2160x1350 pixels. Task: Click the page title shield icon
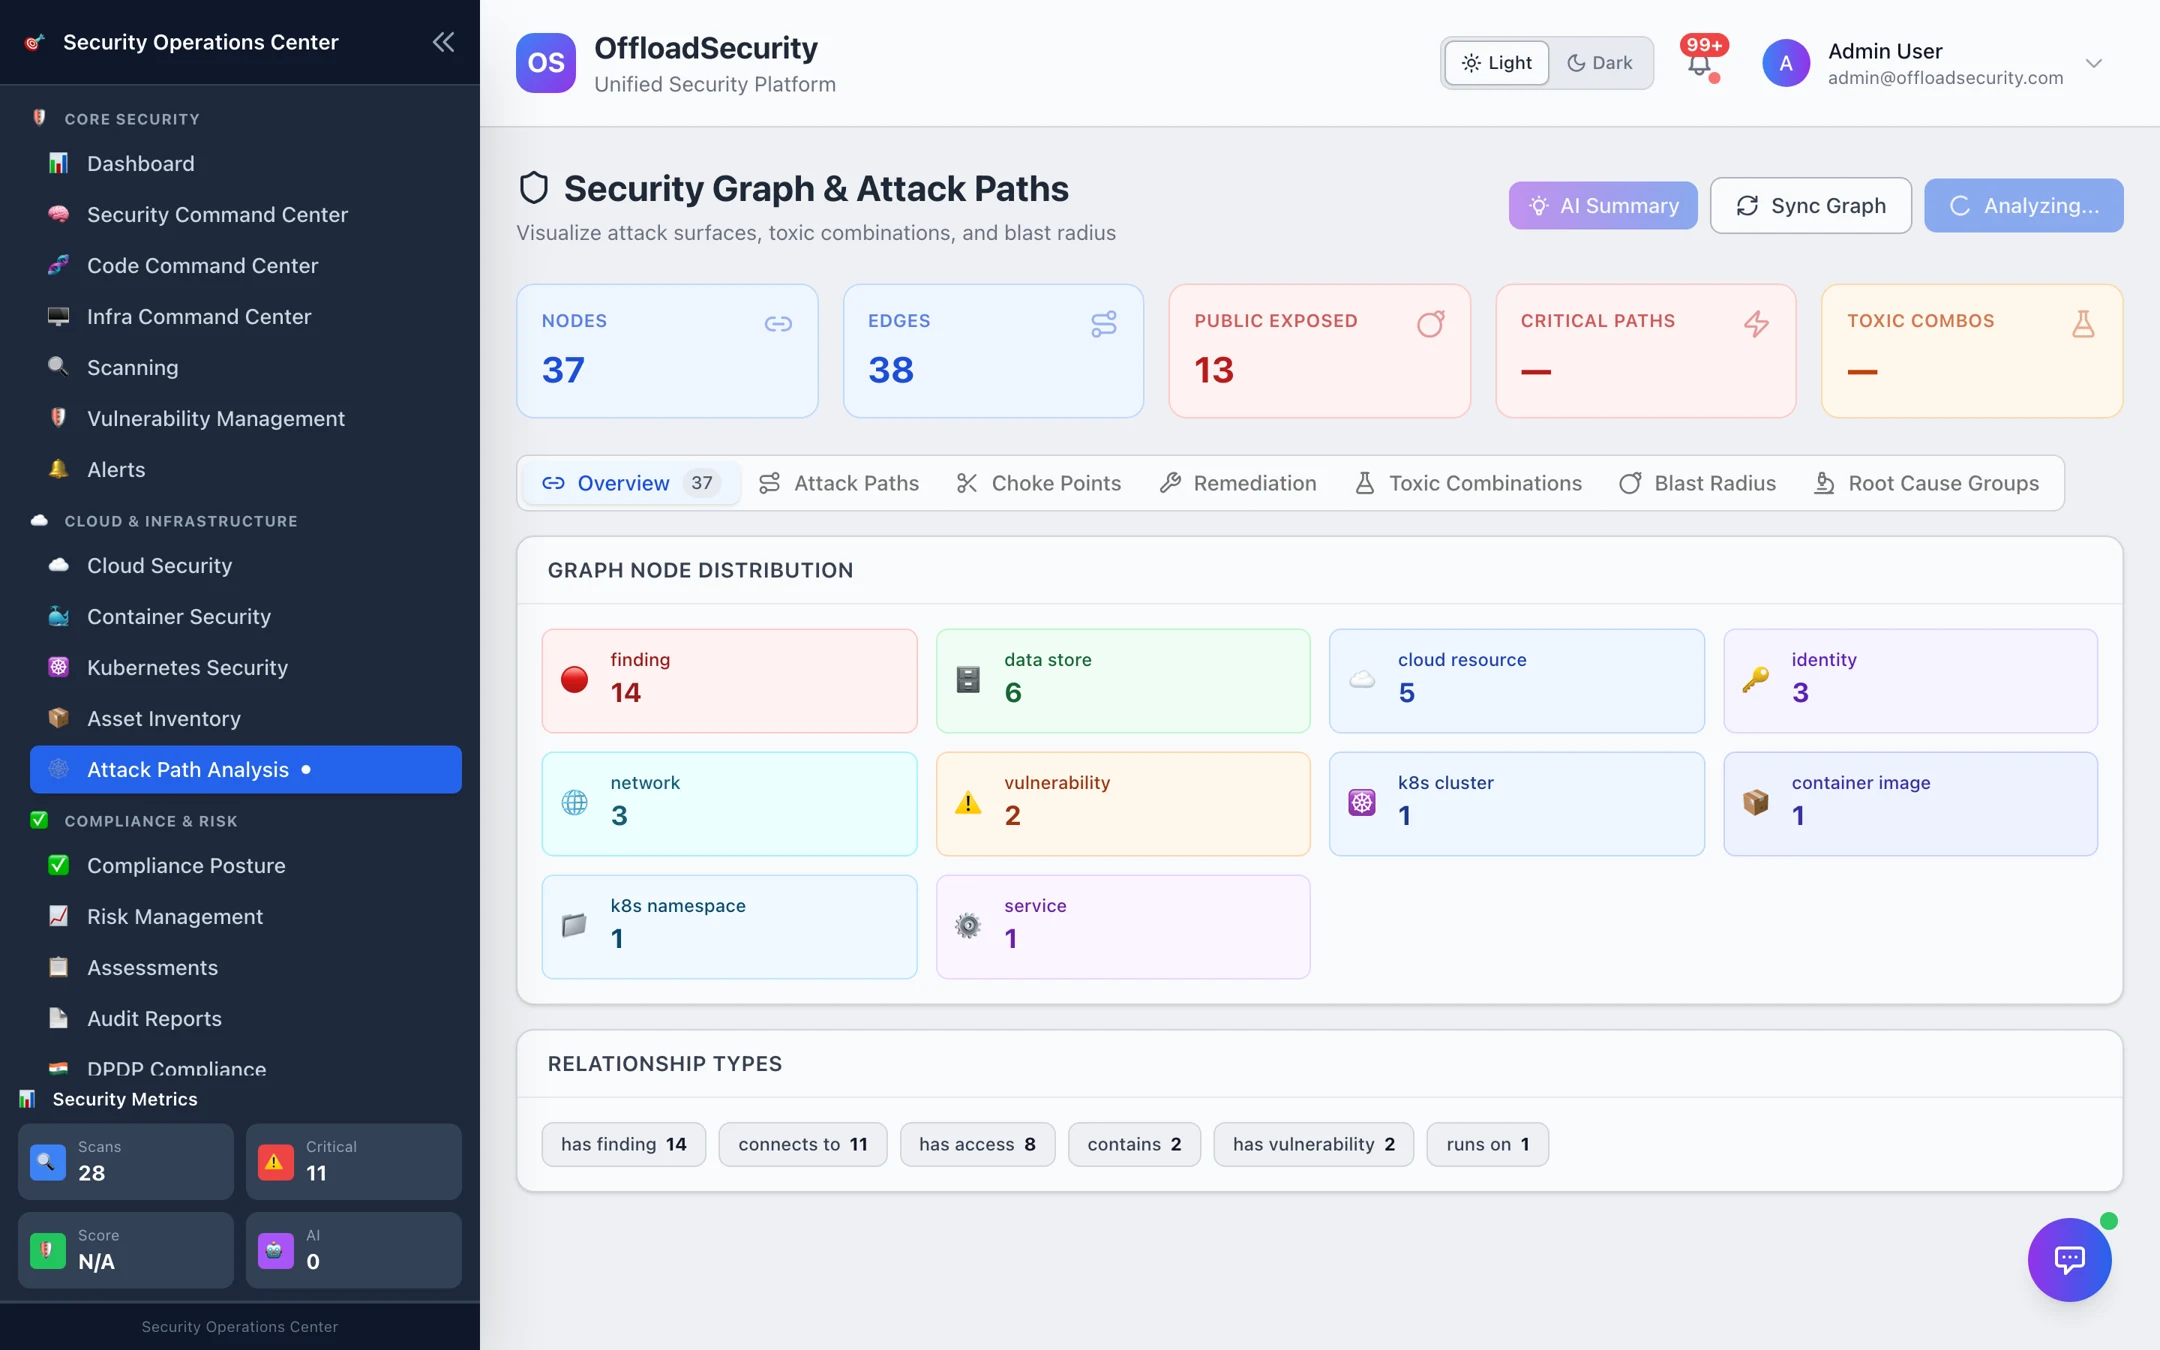(x=534, y=188)
